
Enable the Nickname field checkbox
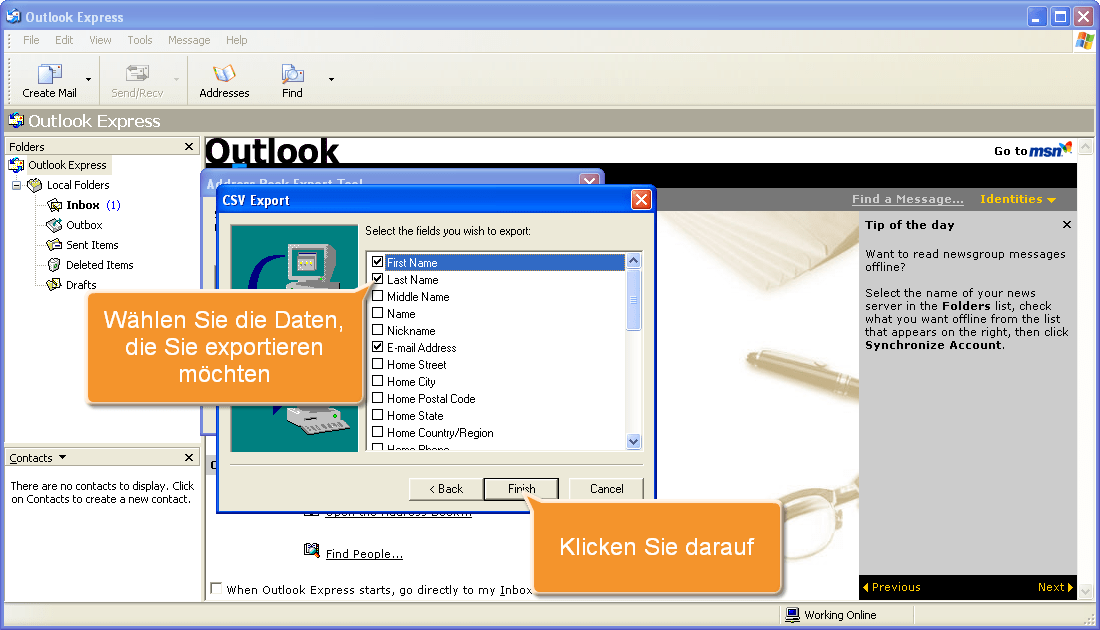pos(377,330)
